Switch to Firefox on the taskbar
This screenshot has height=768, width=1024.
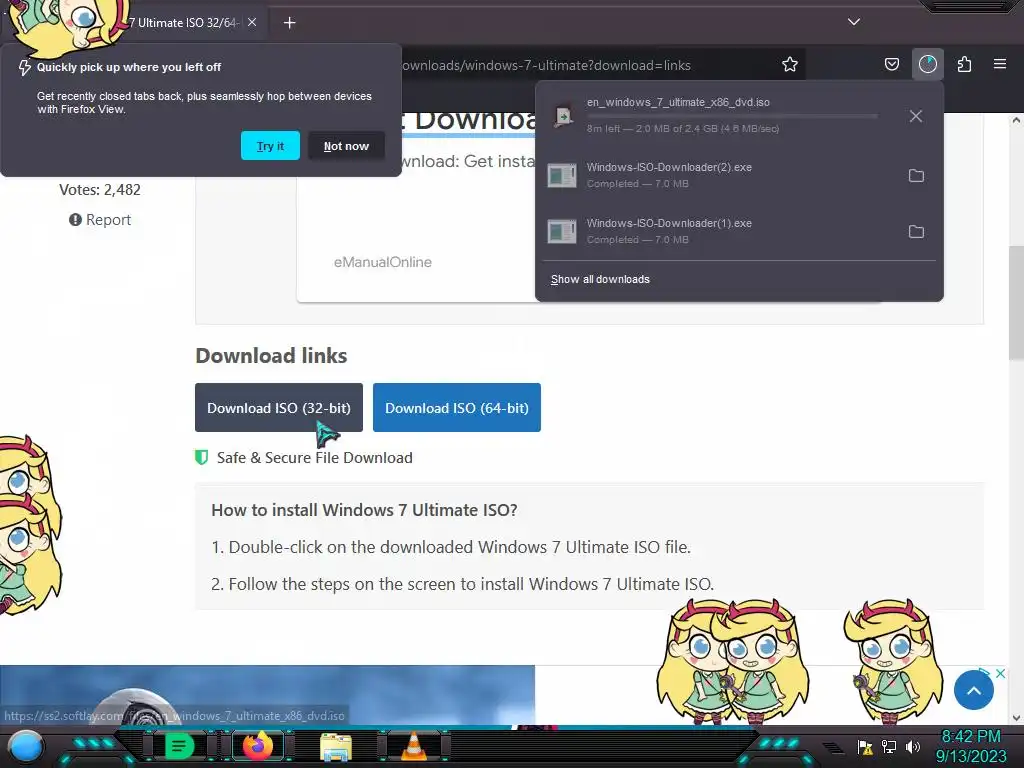pos(258,746)
